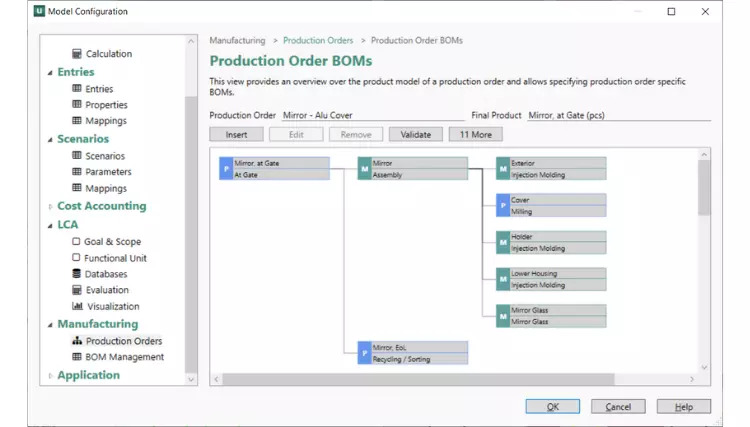The image size is (750, 427).
Task: Expand the Application section
Action: point(51,376)
